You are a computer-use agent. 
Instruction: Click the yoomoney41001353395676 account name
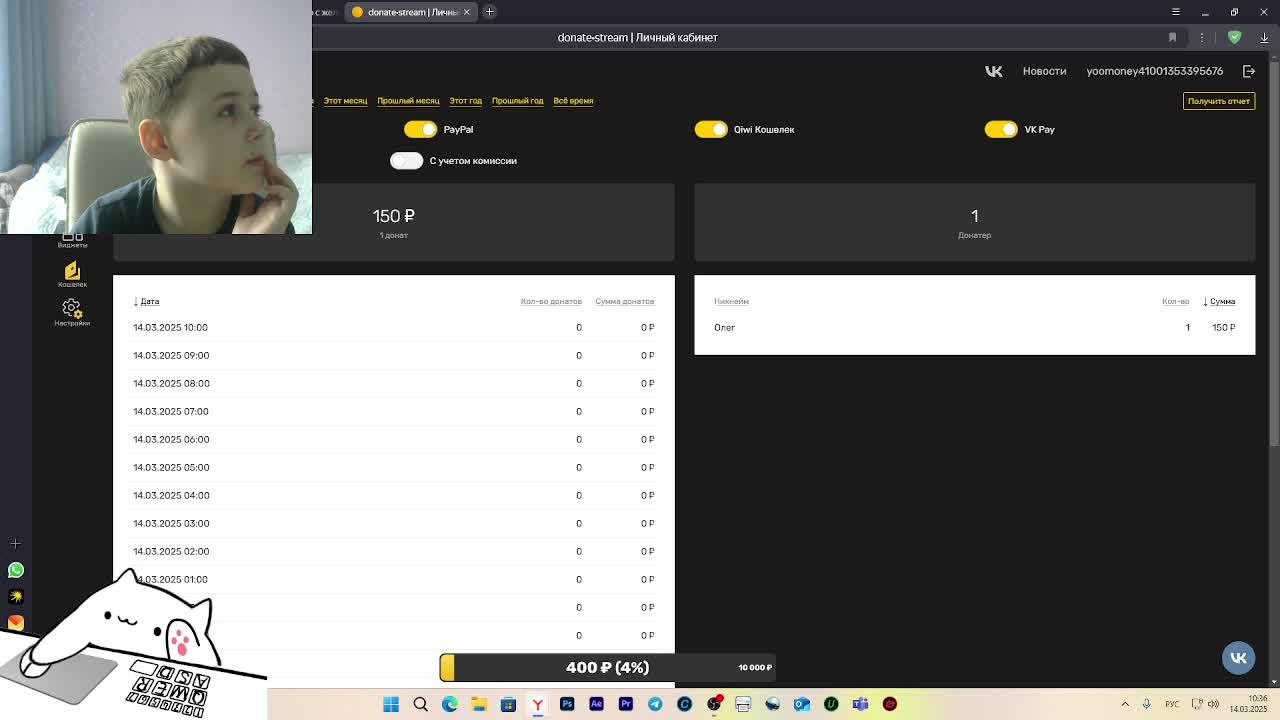[1154, 71]
